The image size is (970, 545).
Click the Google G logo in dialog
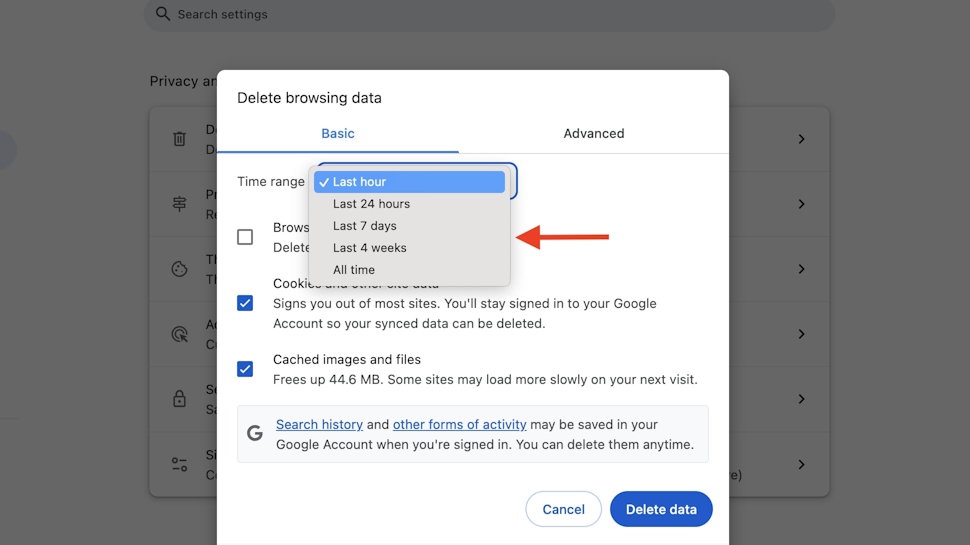coord(255,433)
